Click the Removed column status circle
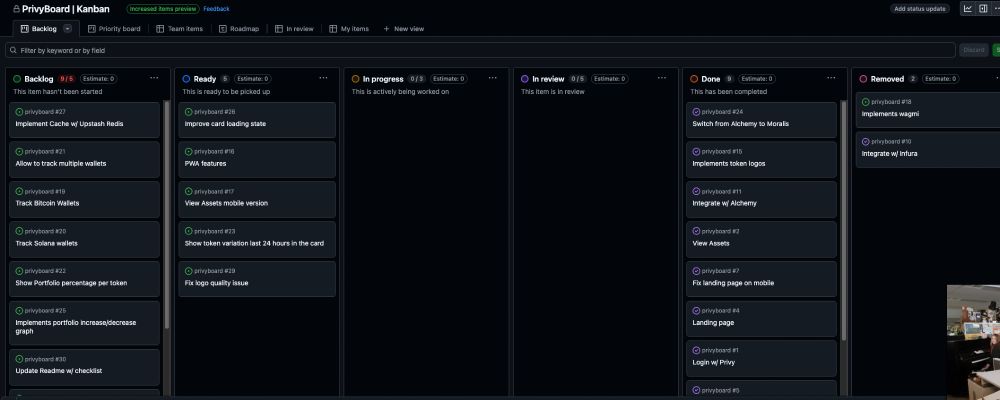The height and width of the screenshot is (400, 1000). pos(864,79)
